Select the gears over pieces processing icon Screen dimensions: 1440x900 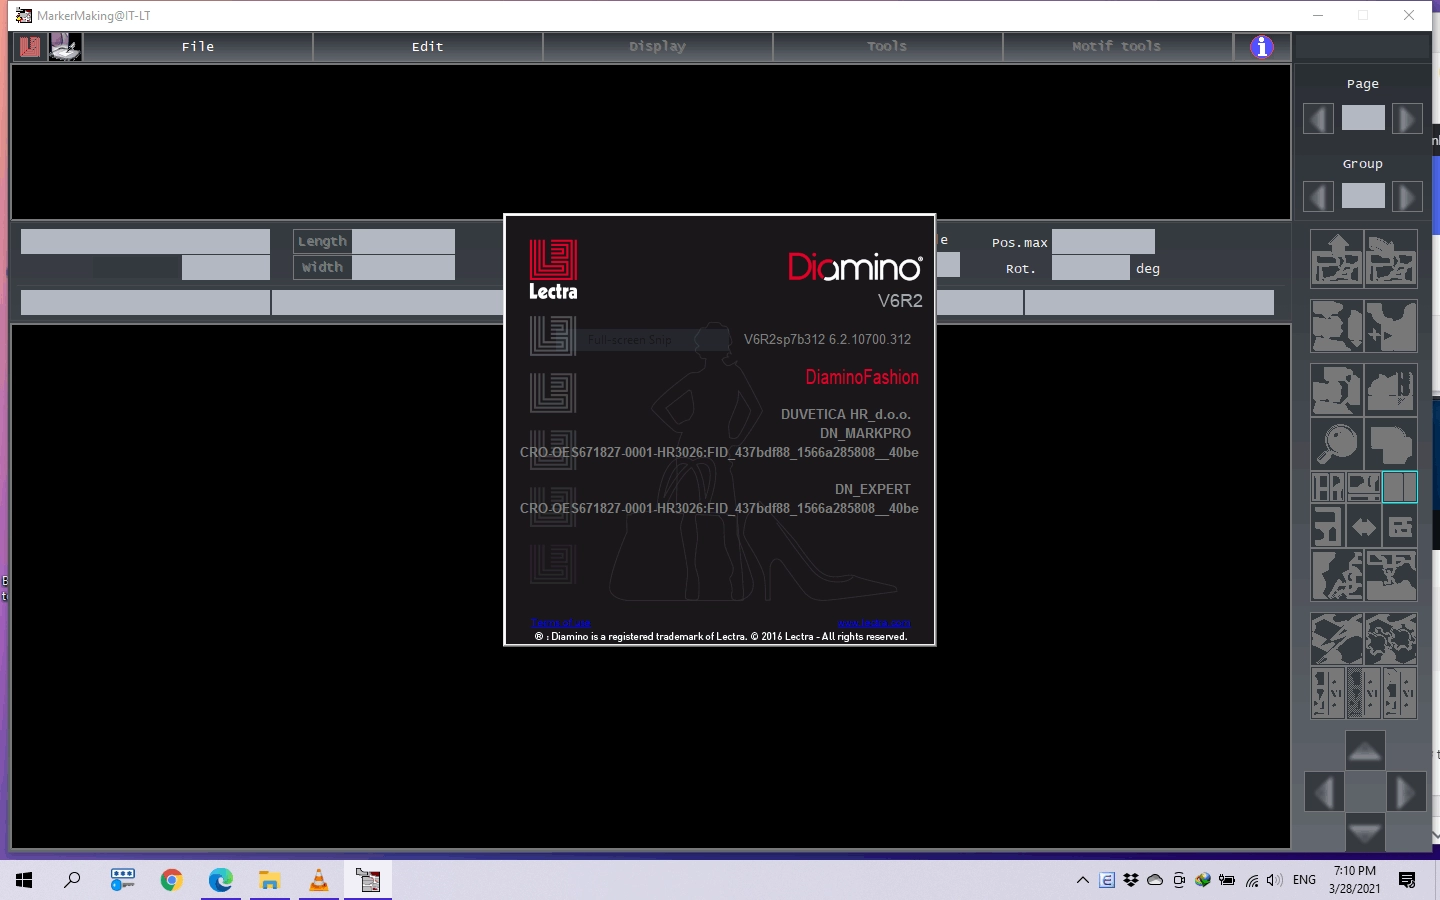[x=1391, y=639]
